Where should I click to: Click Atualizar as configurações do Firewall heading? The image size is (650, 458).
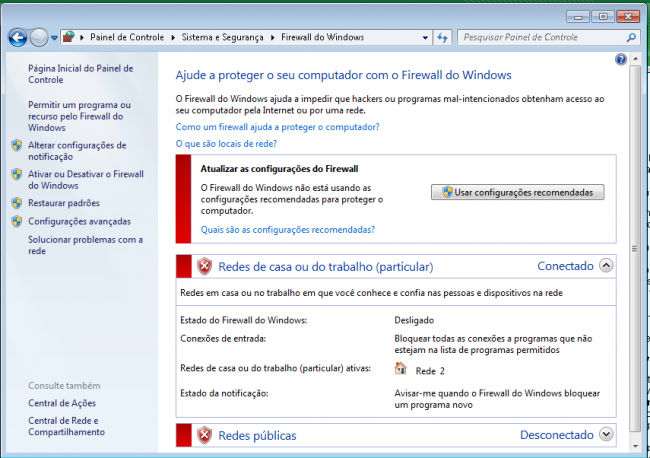click(279, 169)
